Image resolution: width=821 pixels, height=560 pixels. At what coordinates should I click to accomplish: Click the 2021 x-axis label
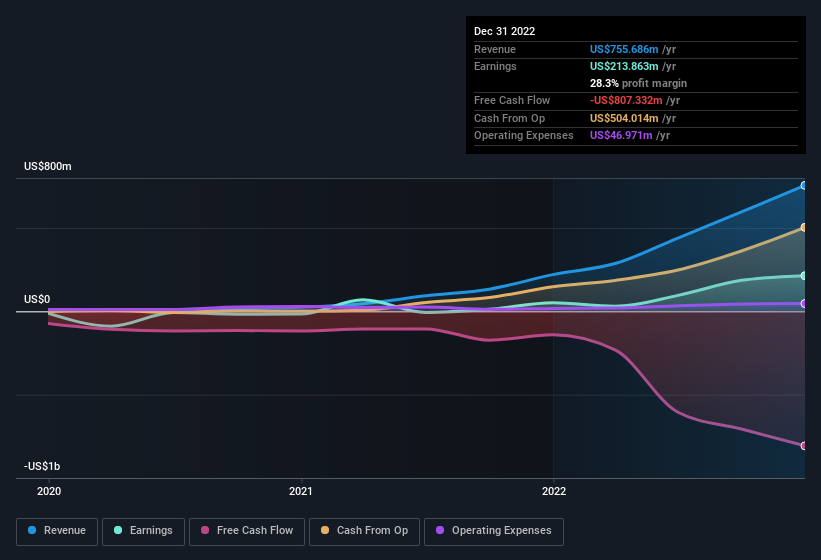point(301,491)
